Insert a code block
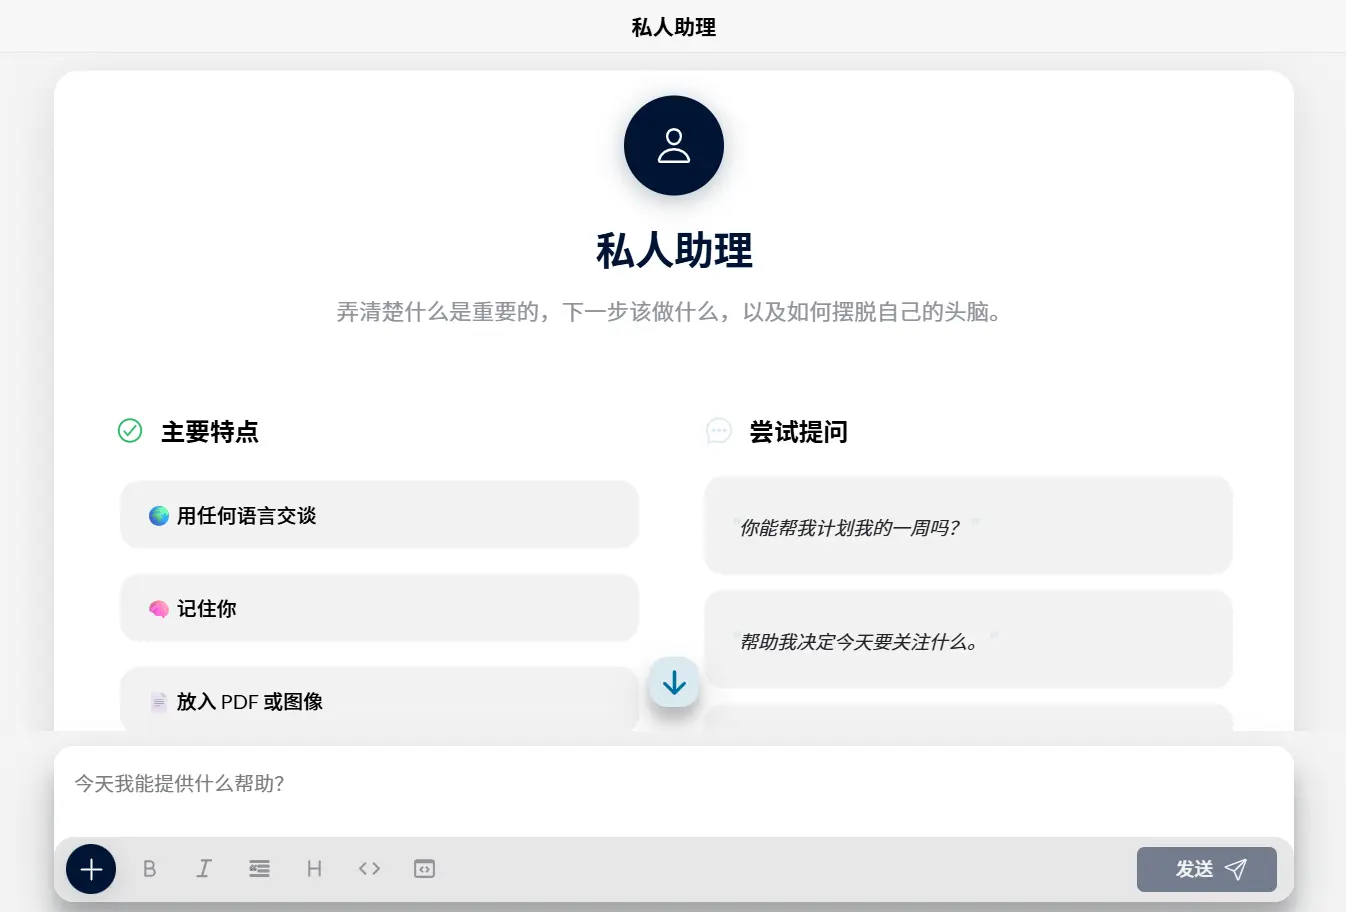Screen dimensions: 1346x912 [x=424, y=869]
